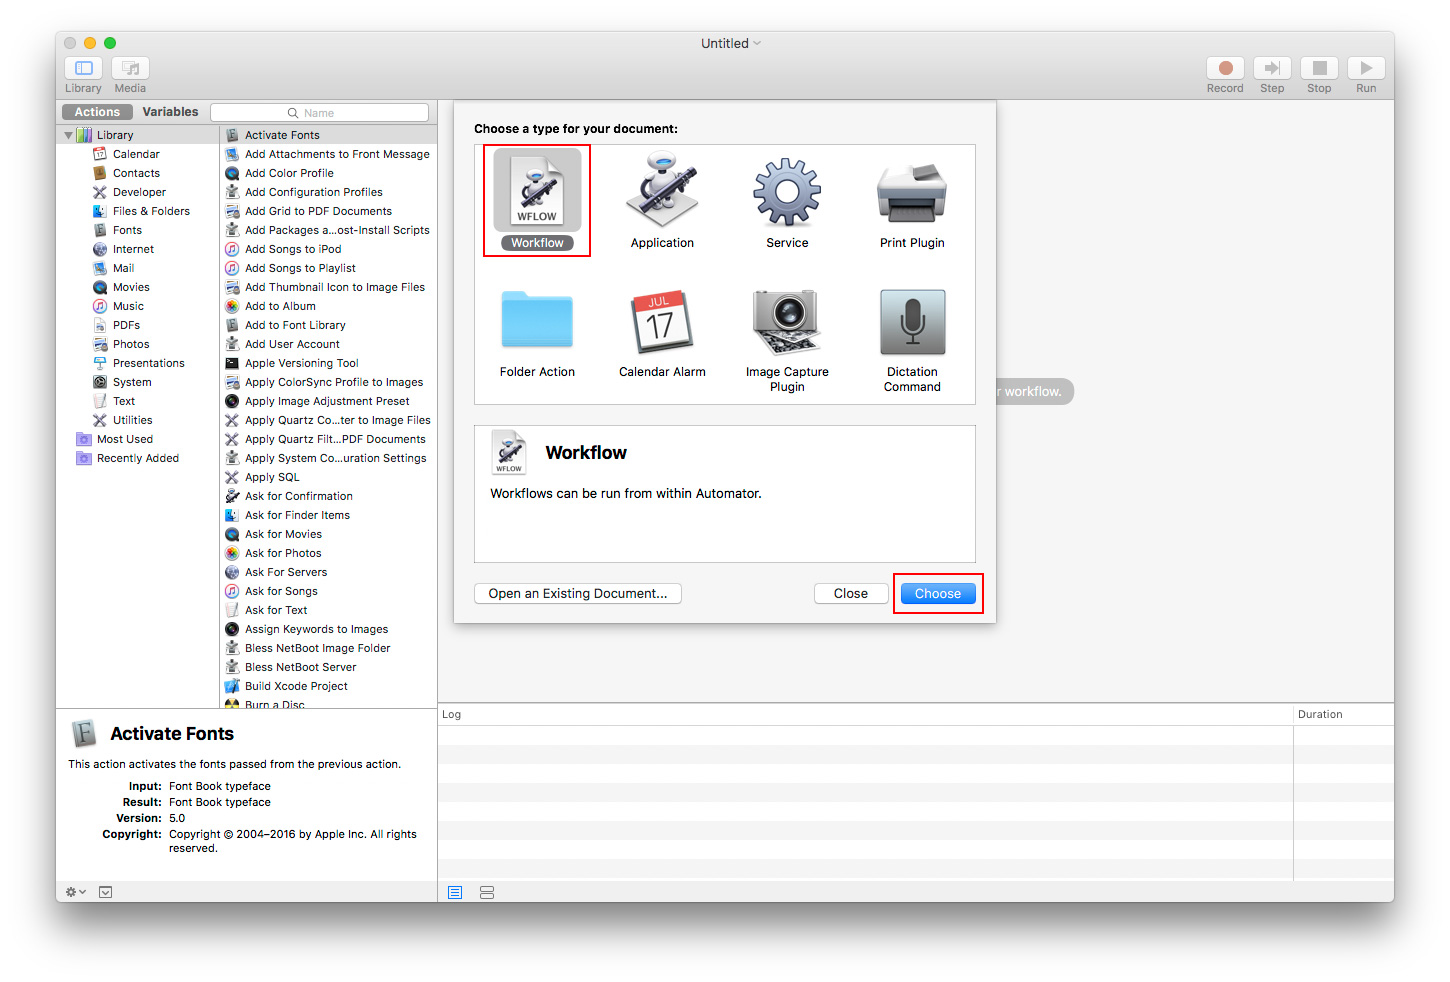Click Open an Existing Document button
The width and height of the screenshot is (1450, 982).
578,593
